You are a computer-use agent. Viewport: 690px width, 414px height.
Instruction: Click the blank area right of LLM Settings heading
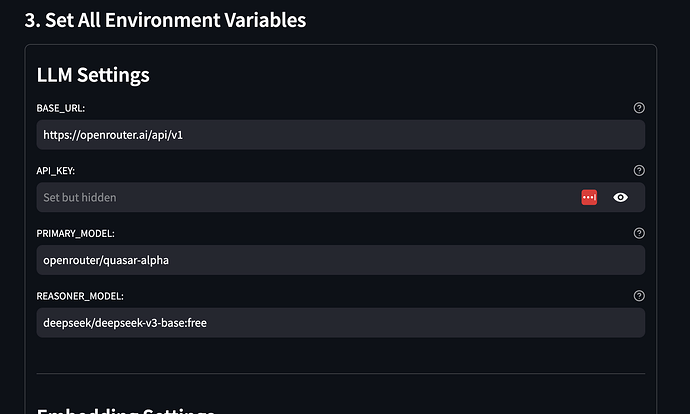pyautogui.click(x=396, y=75)
